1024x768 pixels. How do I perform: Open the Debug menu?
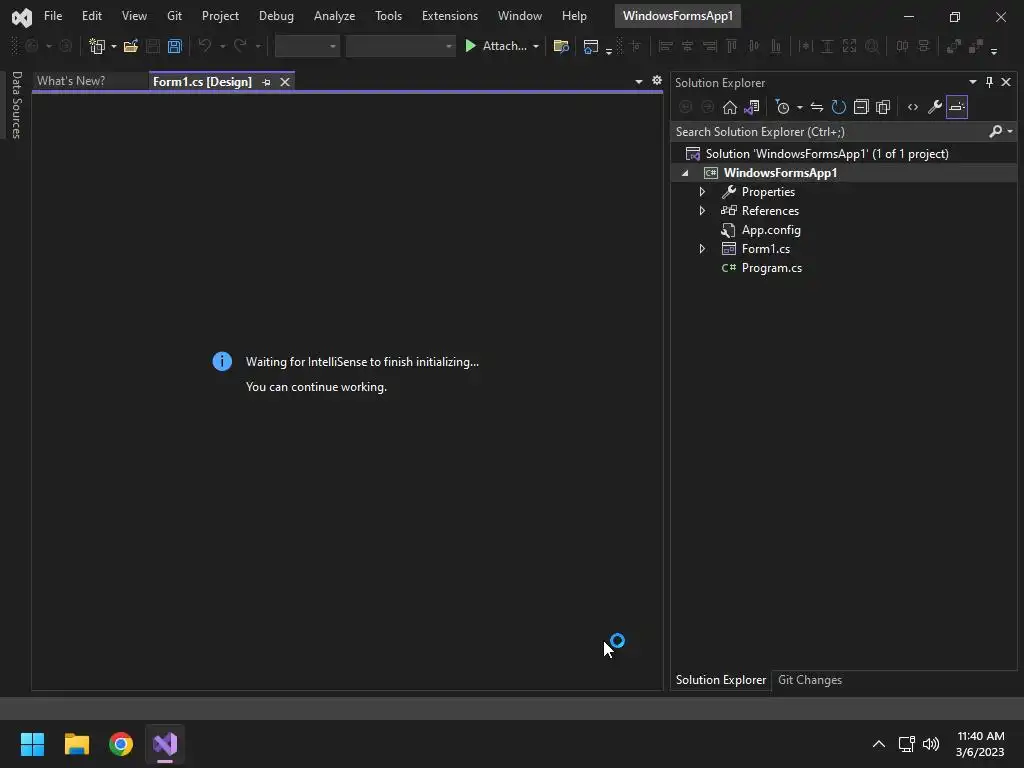276,16
